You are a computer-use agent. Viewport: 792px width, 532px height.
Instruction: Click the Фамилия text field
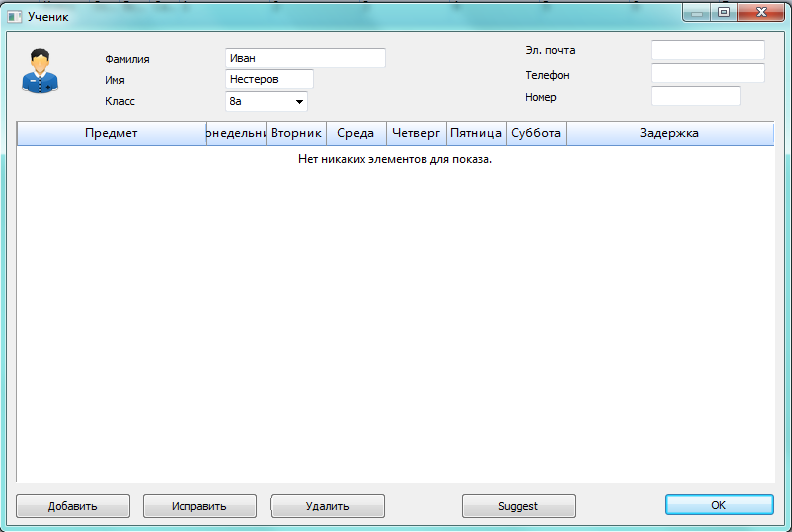(305, 58)
